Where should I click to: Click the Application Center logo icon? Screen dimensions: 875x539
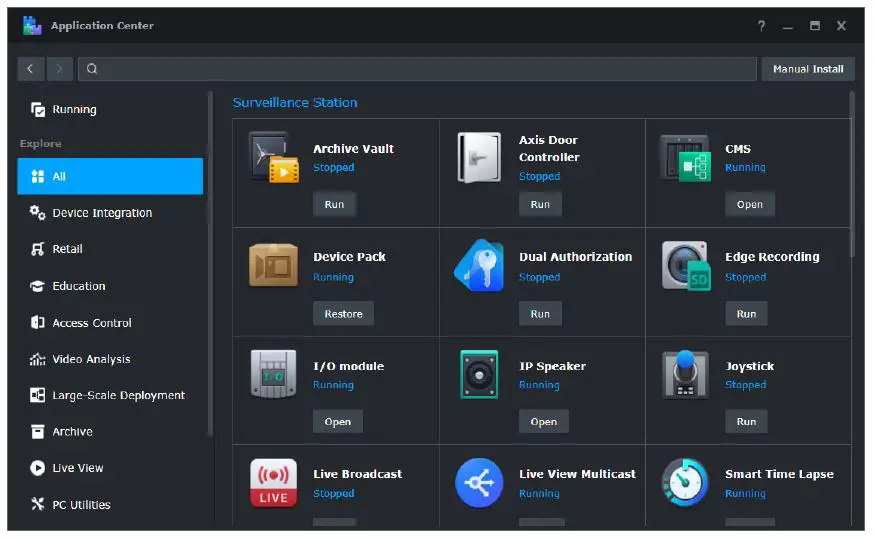click(x=32, y=26)
